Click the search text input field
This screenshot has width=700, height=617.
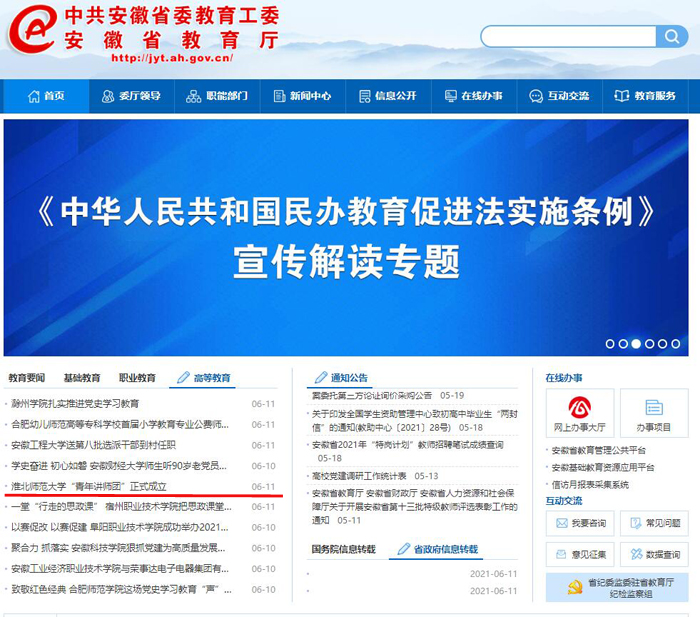[567, 37]
